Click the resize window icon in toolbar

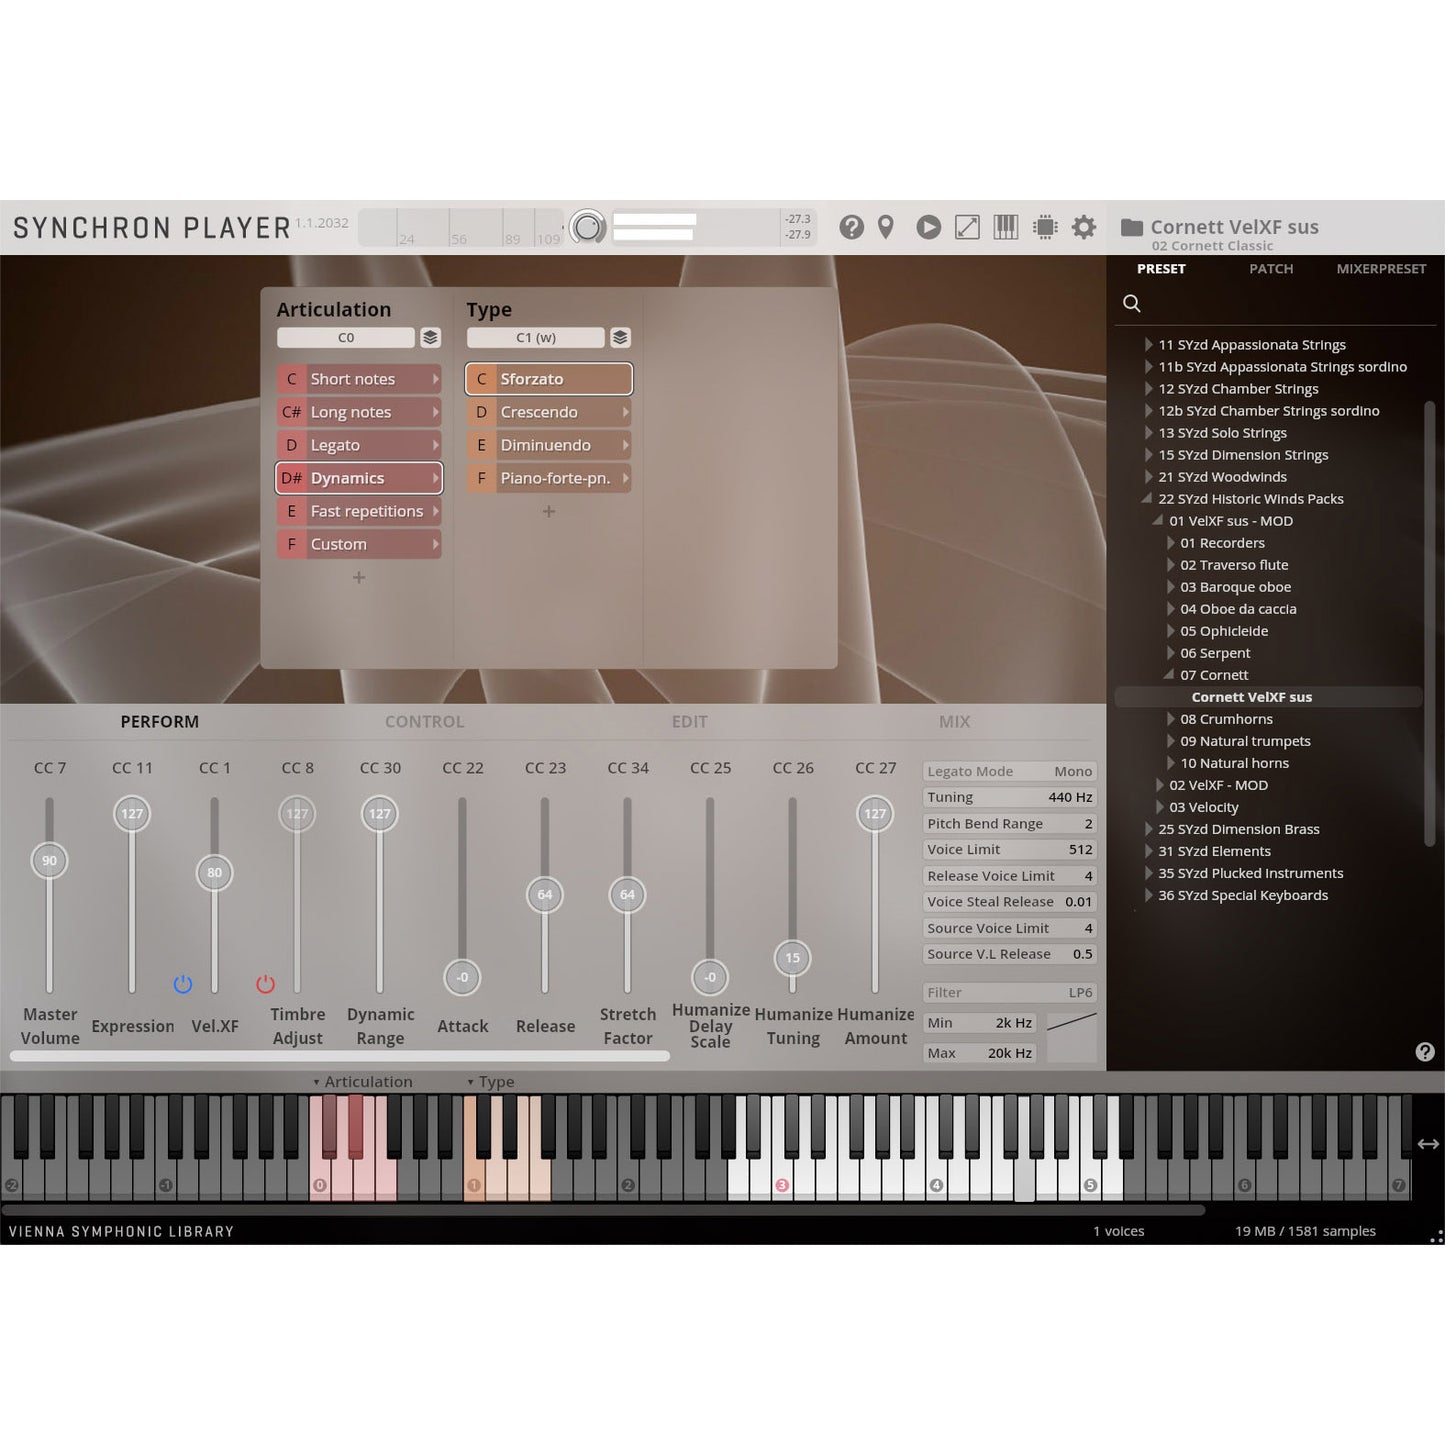pos(967,228)
